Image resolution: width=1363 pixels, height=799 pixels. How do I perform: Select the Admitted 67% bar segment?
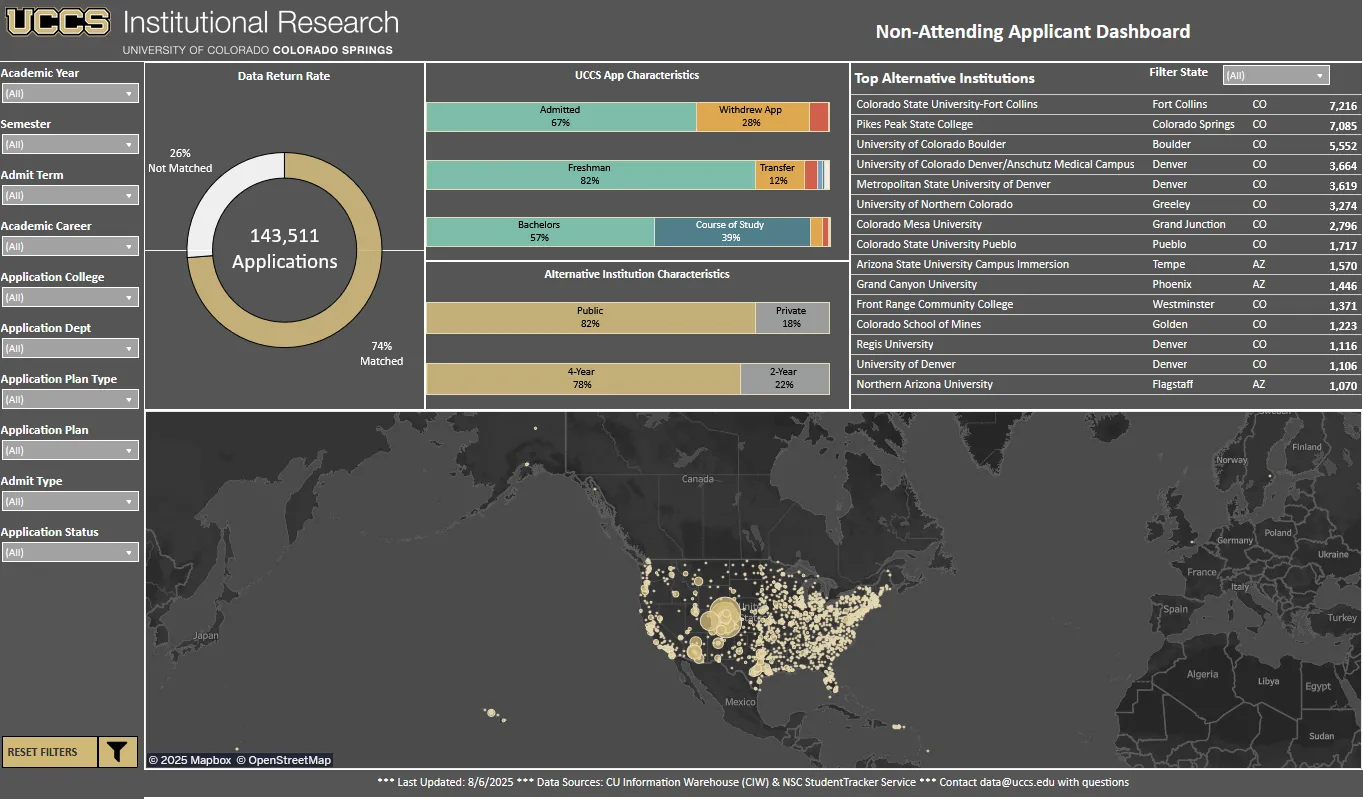click(561, 117)
